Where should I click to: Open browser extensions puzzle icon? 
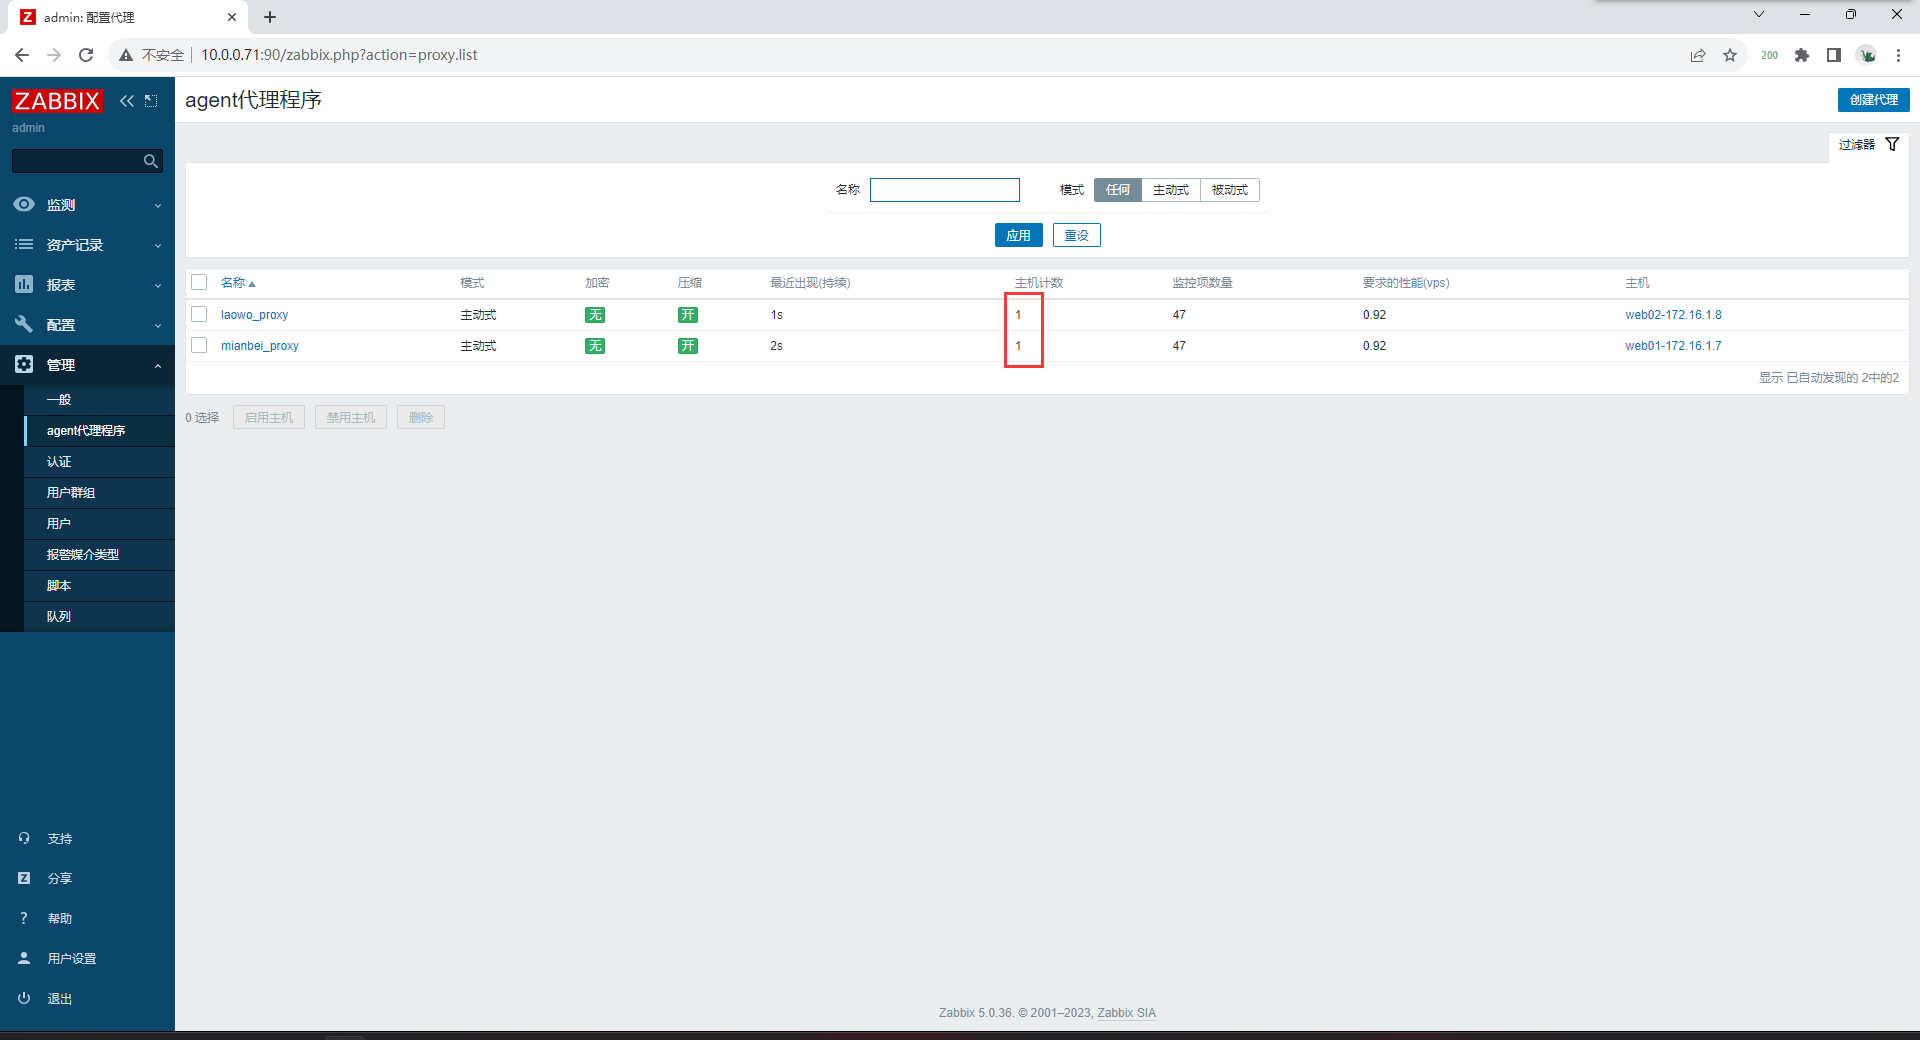point(1802,55)
